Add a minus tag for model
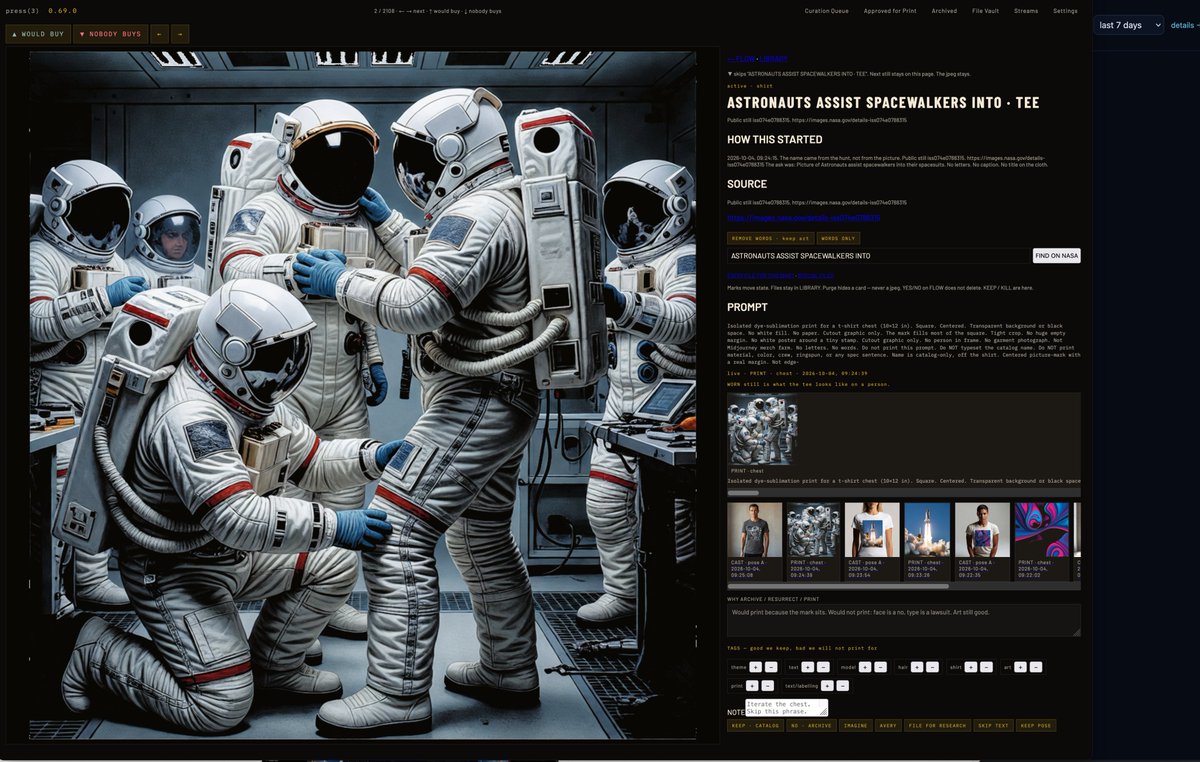This screenshot has width=1200, height=762. (880, 667)
